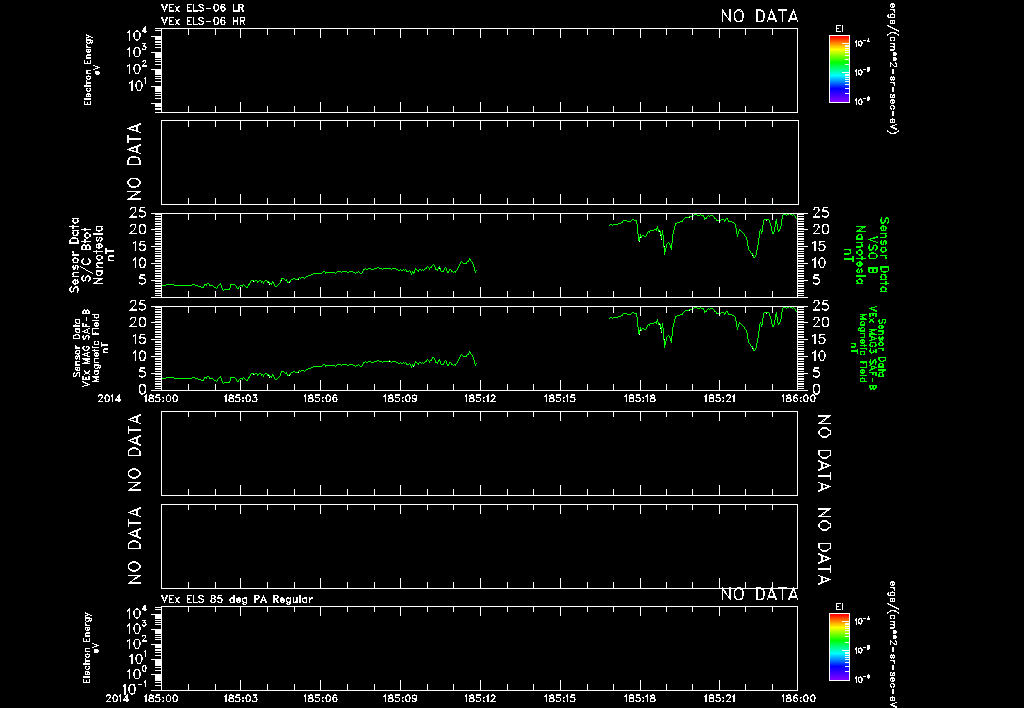Image resolution: width=1024 pixels, height=708 pixels.
Task: Click the 'VEx ELS-06 HR' title text
Action: 203,22
